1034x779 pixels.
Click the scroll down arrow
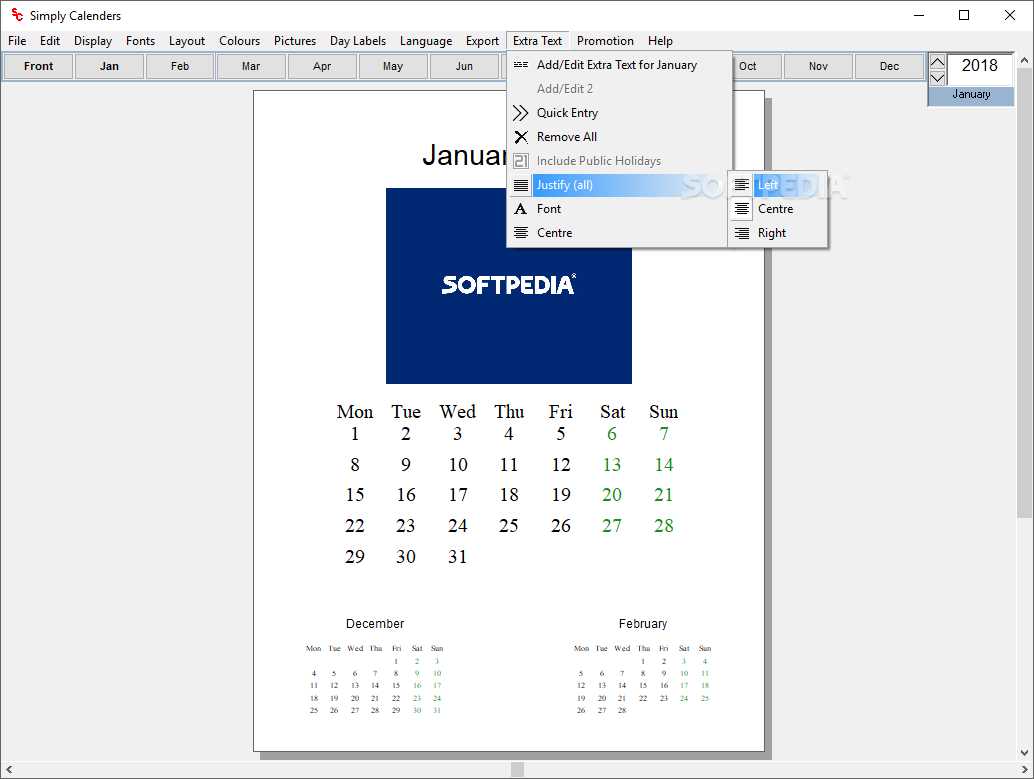1024,753
